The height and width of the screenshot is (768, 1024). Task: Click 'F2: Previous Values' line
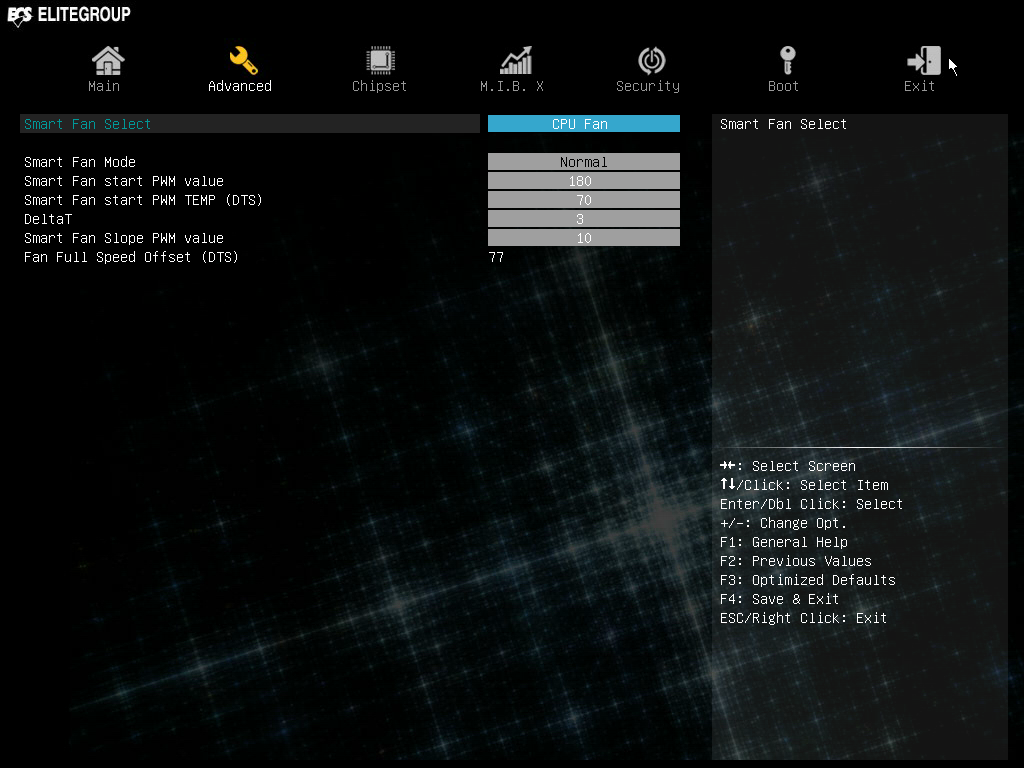795,561
